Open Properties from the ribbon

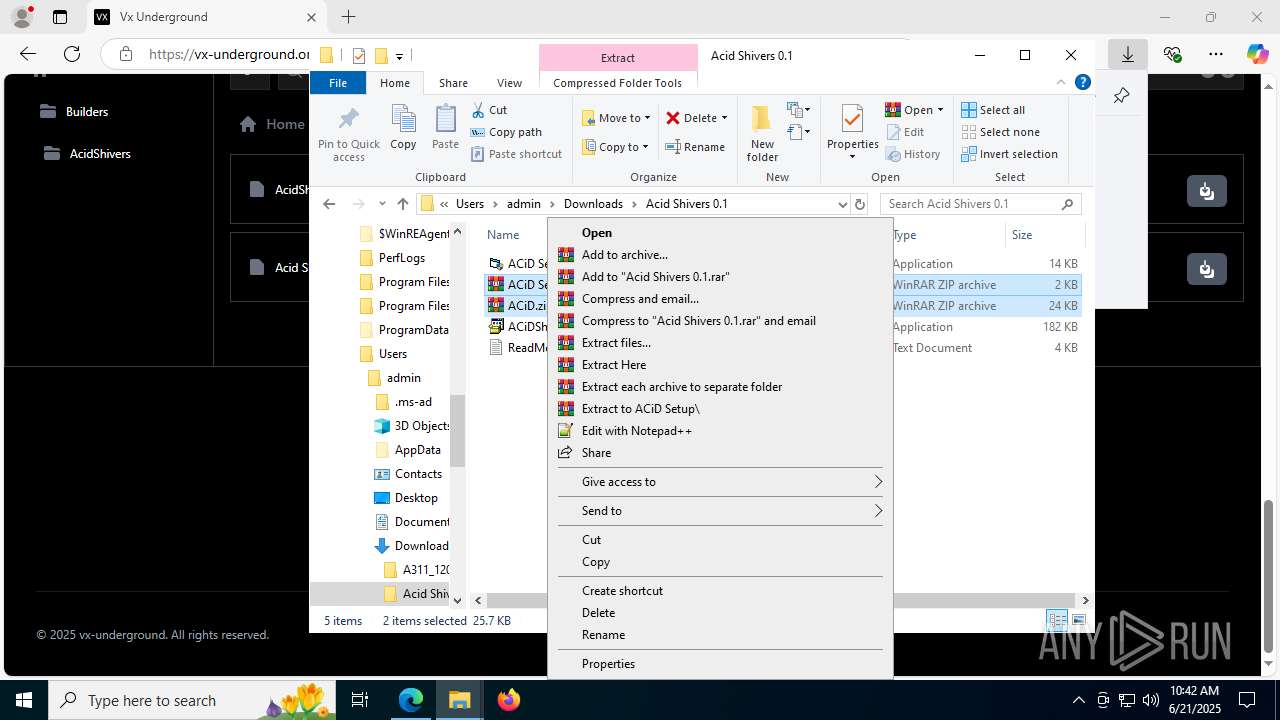click(x=852, y=133)
